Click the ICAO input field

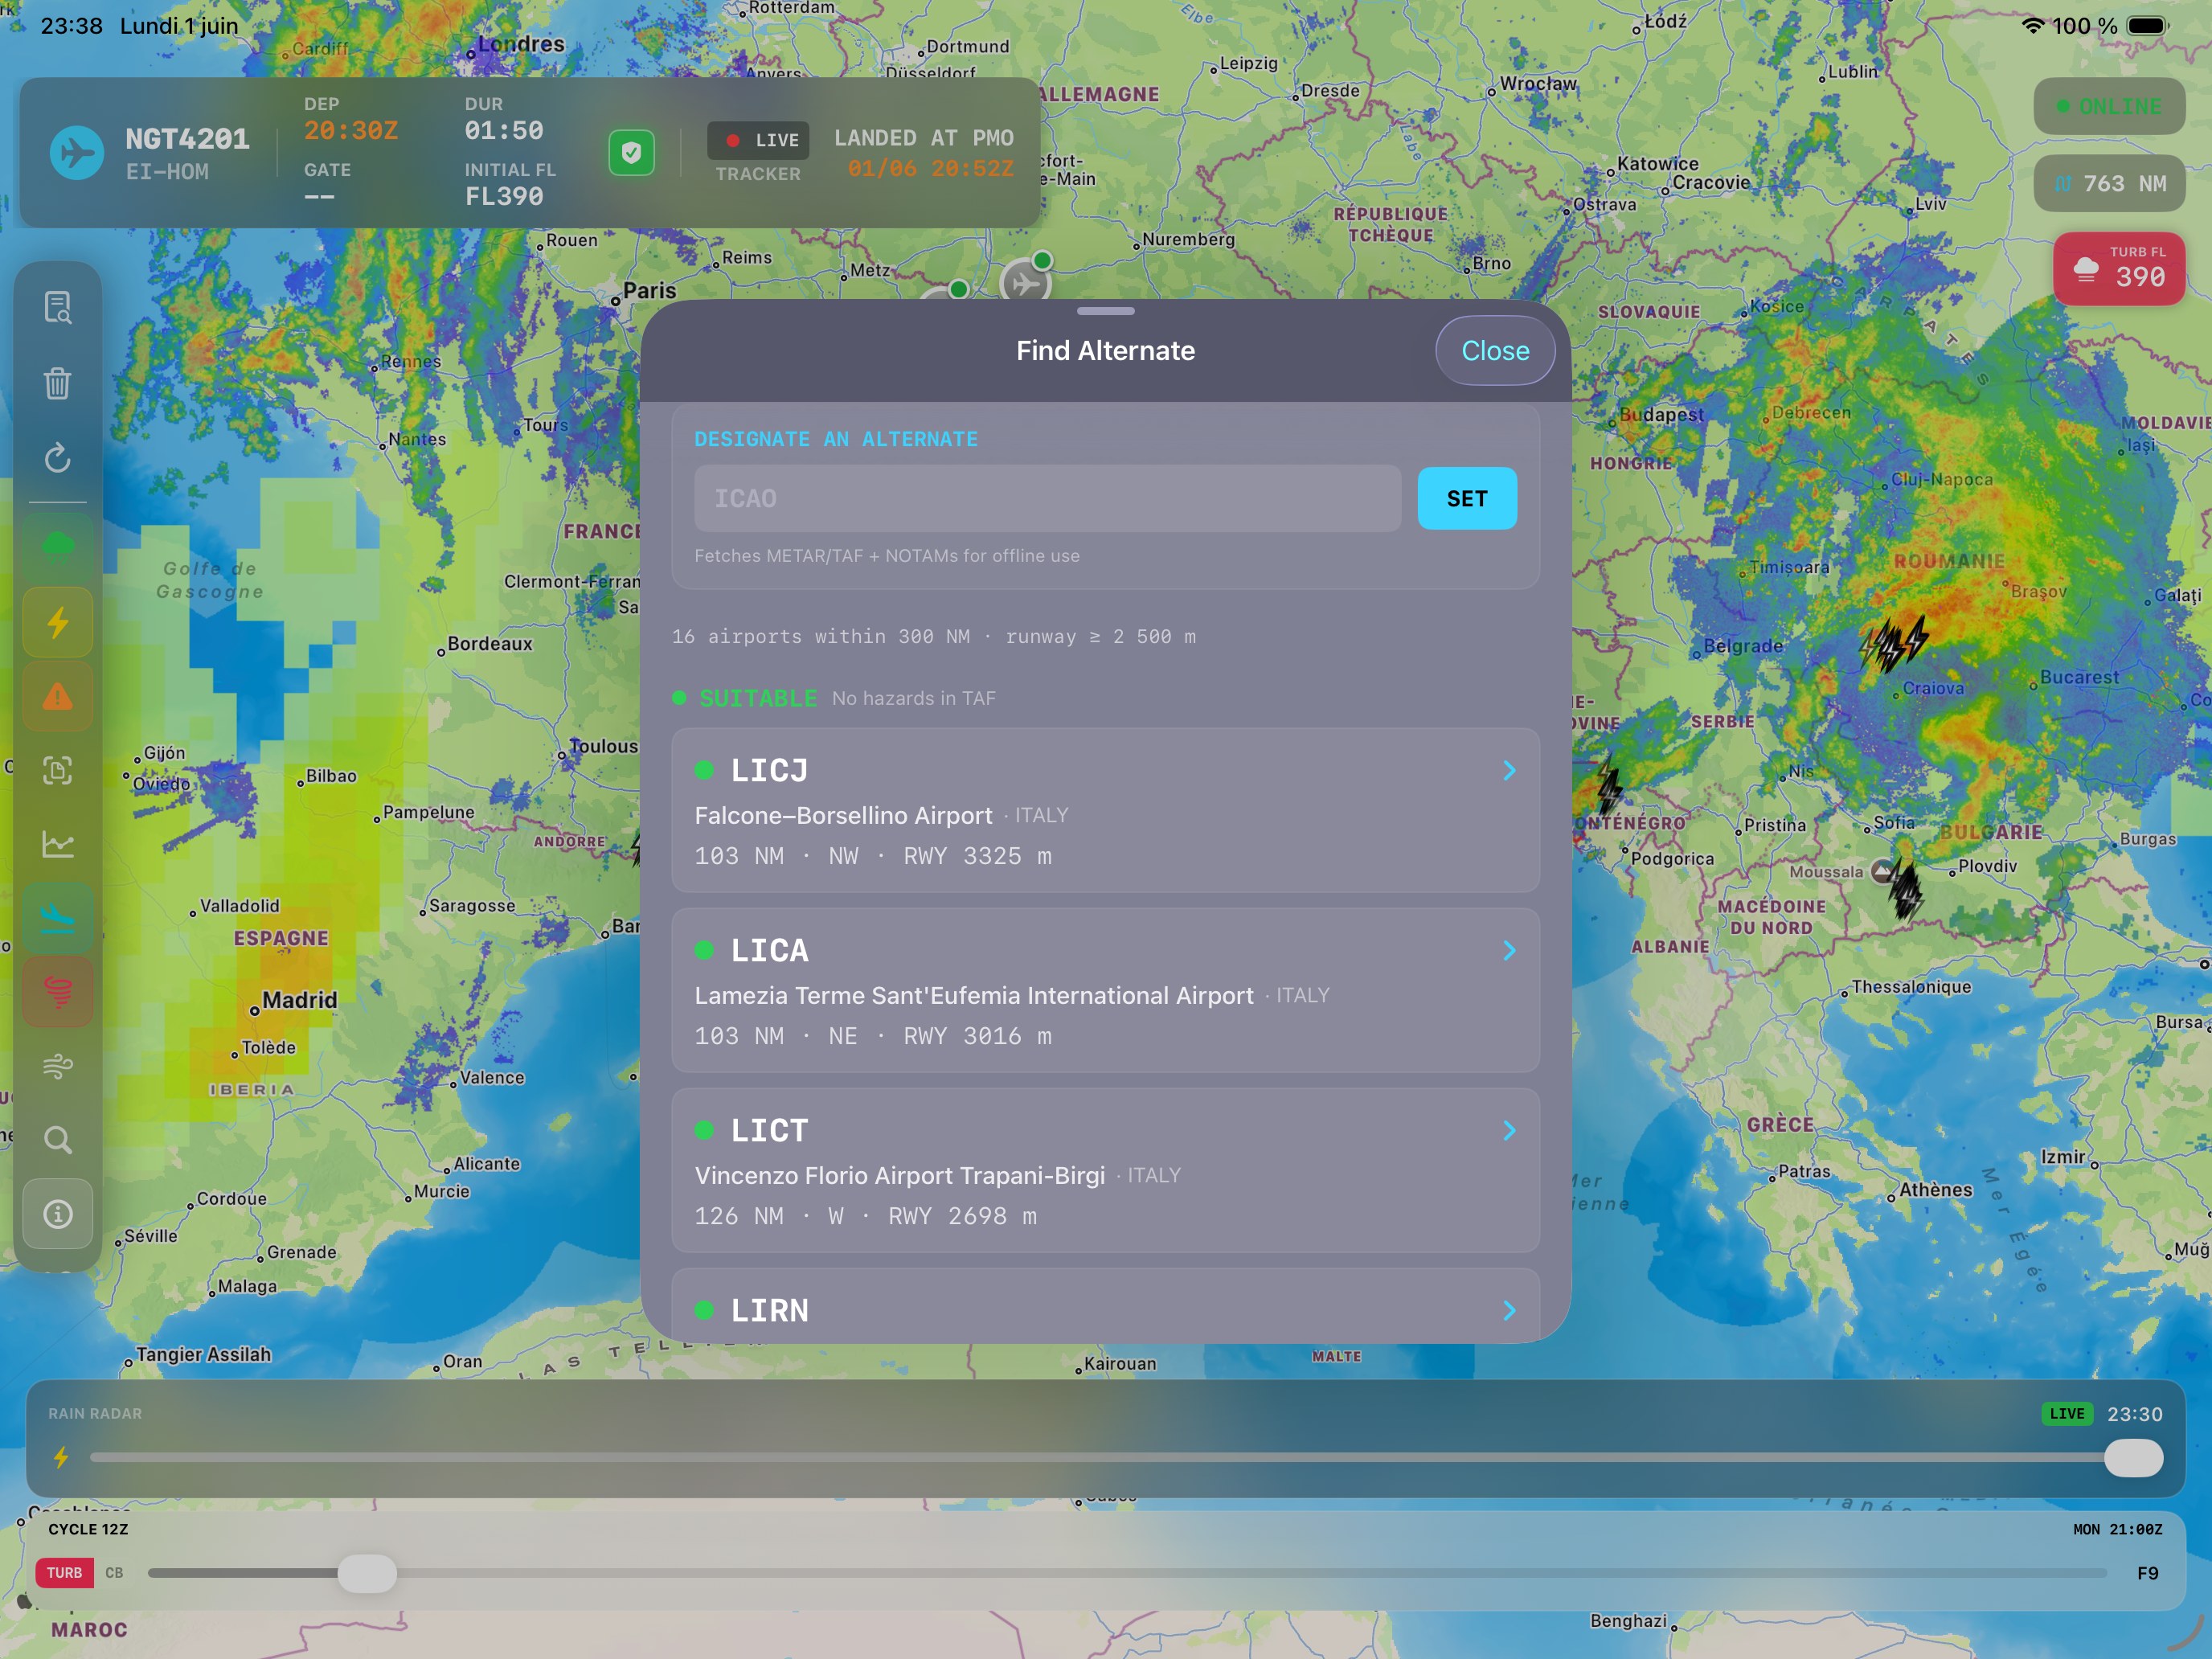click(x=1047, y=498)
